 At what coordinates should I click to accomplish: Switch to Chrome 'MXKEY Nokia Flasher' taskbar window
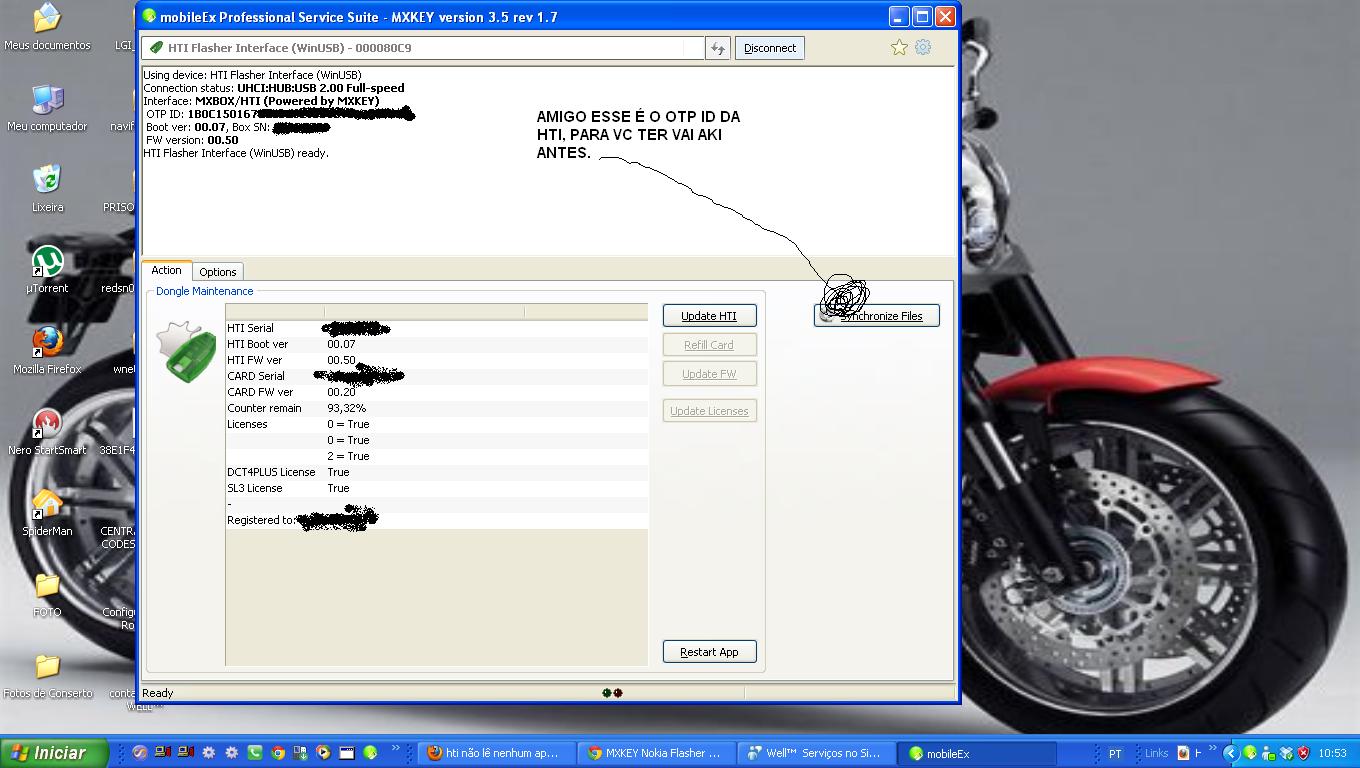click(x=655, y=753)
